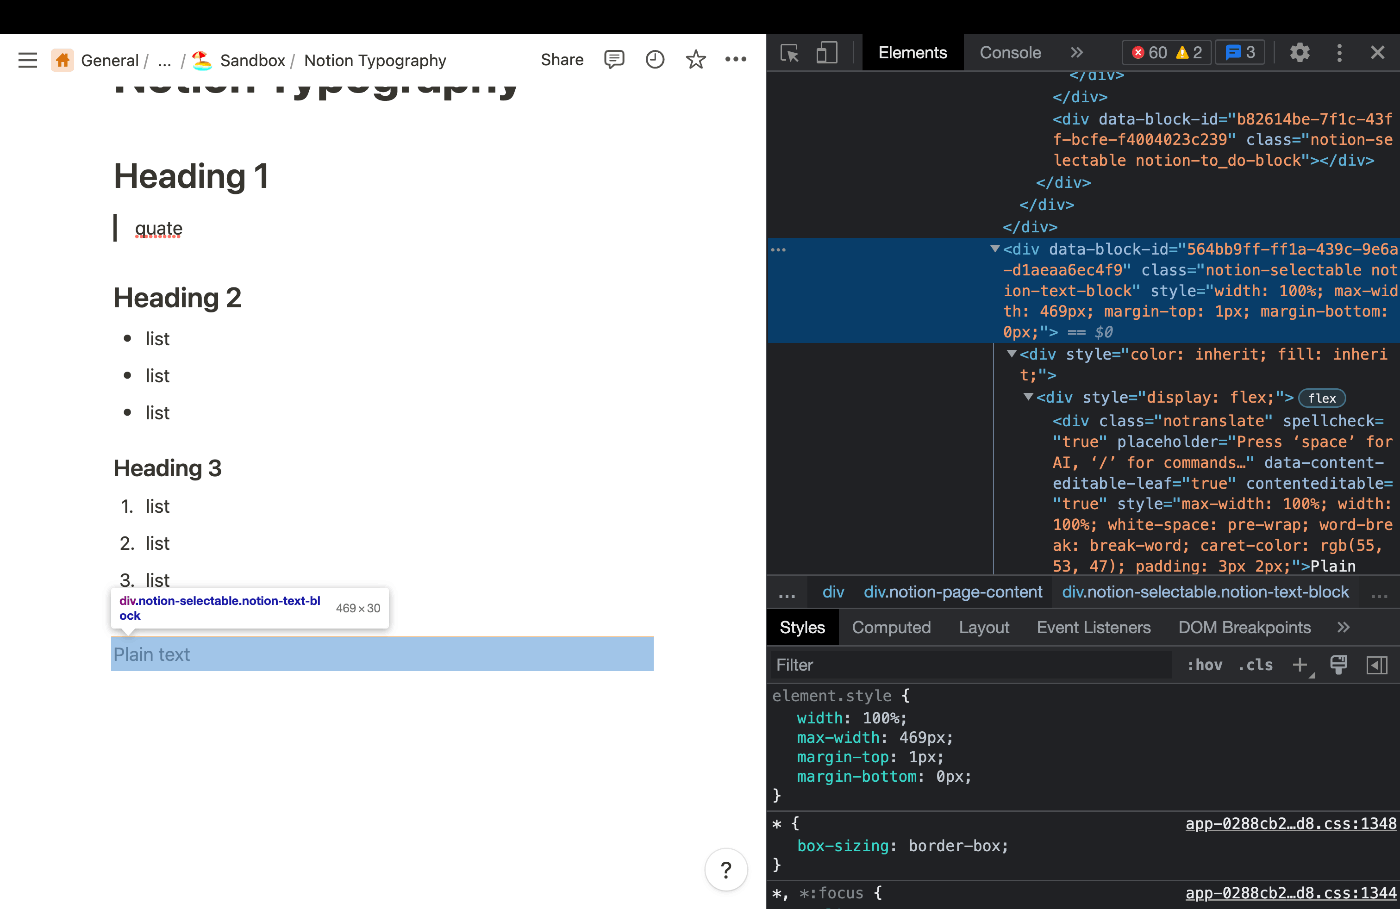Click the flex layout badge
The width and height of the screenshot is (1400, 909).
coord(1322,398)
